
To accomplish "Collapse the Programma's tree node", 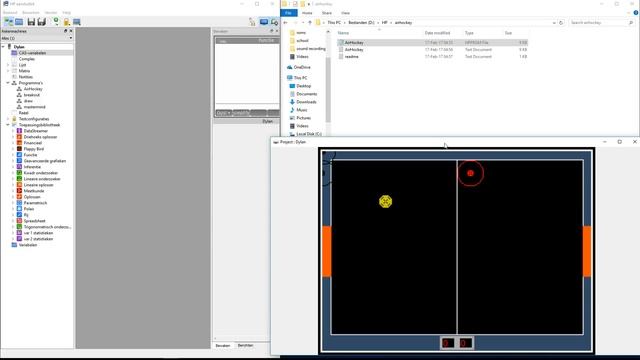I will pos(8,83).
